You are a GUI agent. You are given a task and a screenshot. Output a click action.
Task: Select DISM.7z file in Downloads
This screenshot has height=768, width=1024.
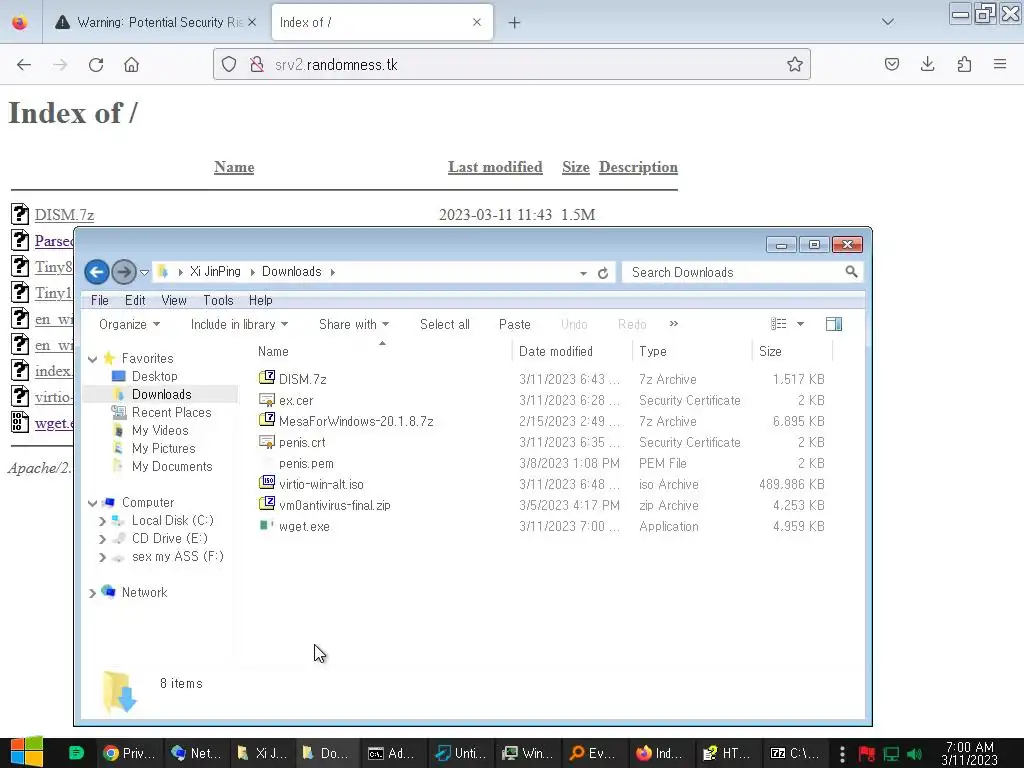[302, 379]
